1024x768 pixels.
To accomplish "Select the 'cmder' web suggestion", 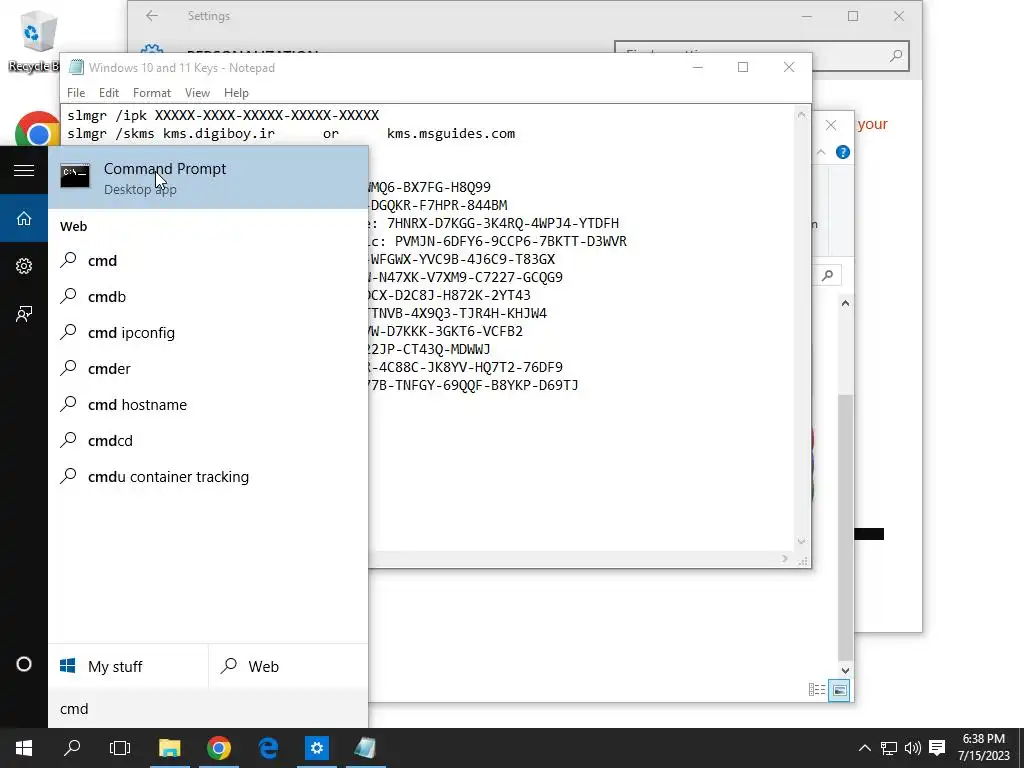I will pos(208,368).
